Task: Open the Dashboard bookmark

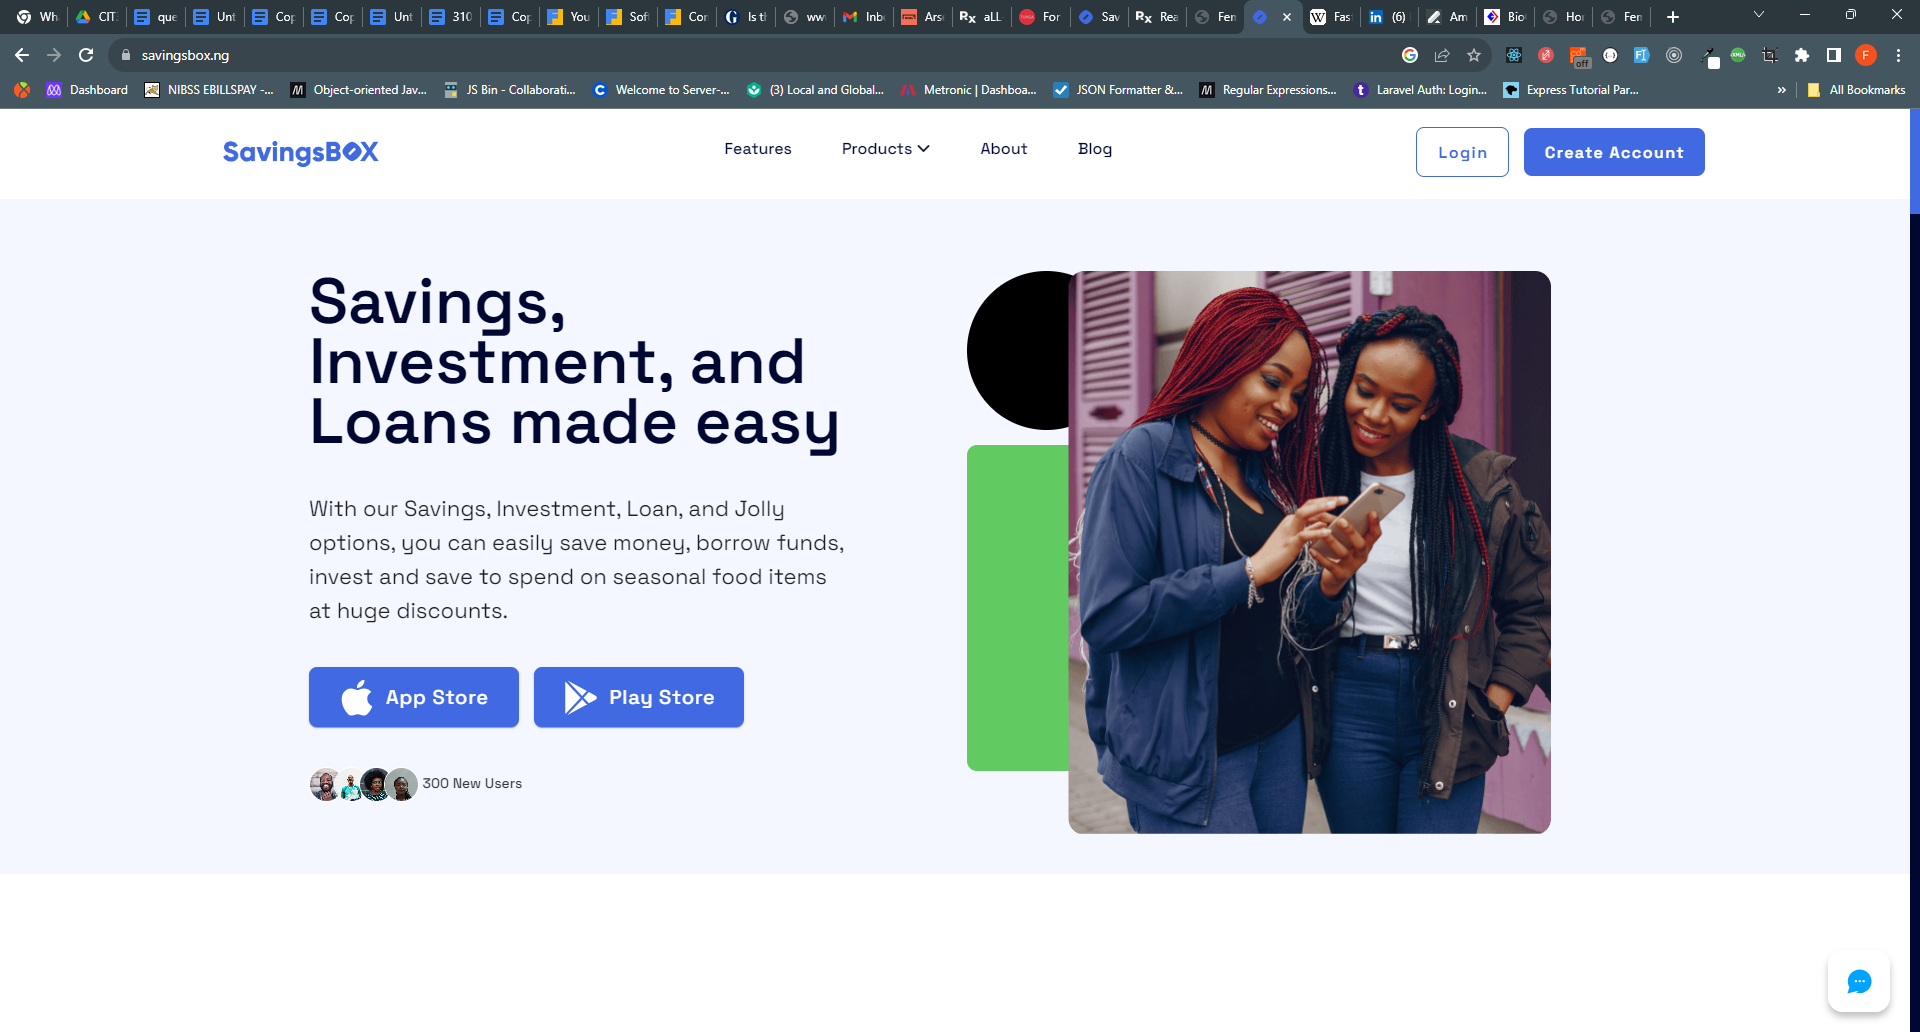Action: [x=87, y=90]
